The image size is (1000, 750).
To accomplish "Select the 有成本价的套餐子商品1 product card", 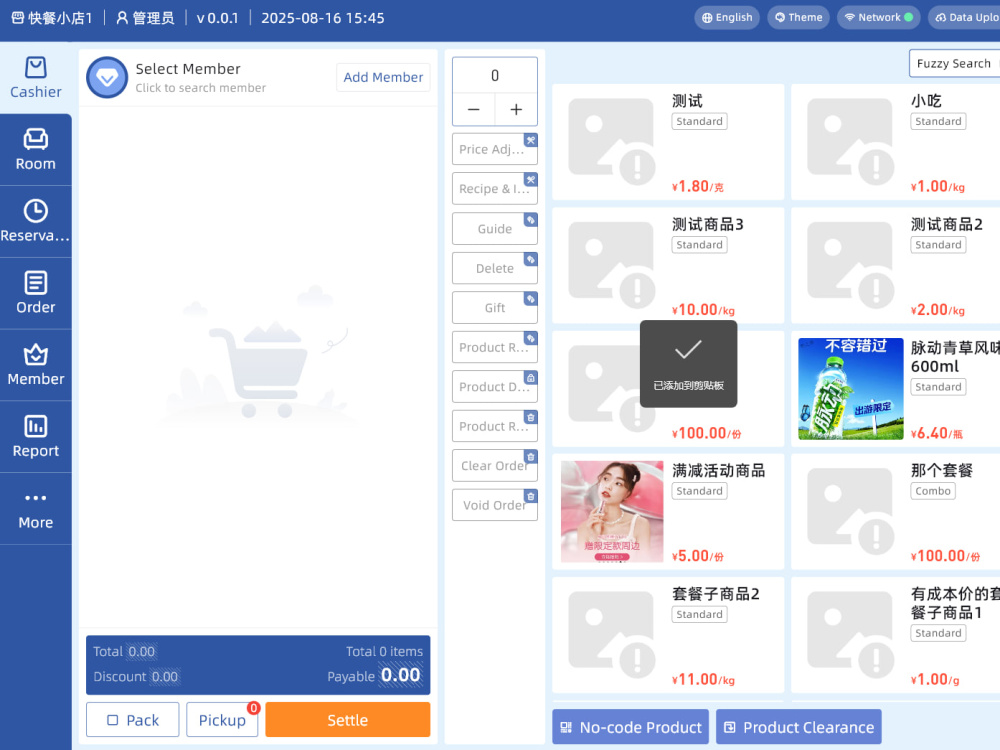I will (x=895, y=635).
